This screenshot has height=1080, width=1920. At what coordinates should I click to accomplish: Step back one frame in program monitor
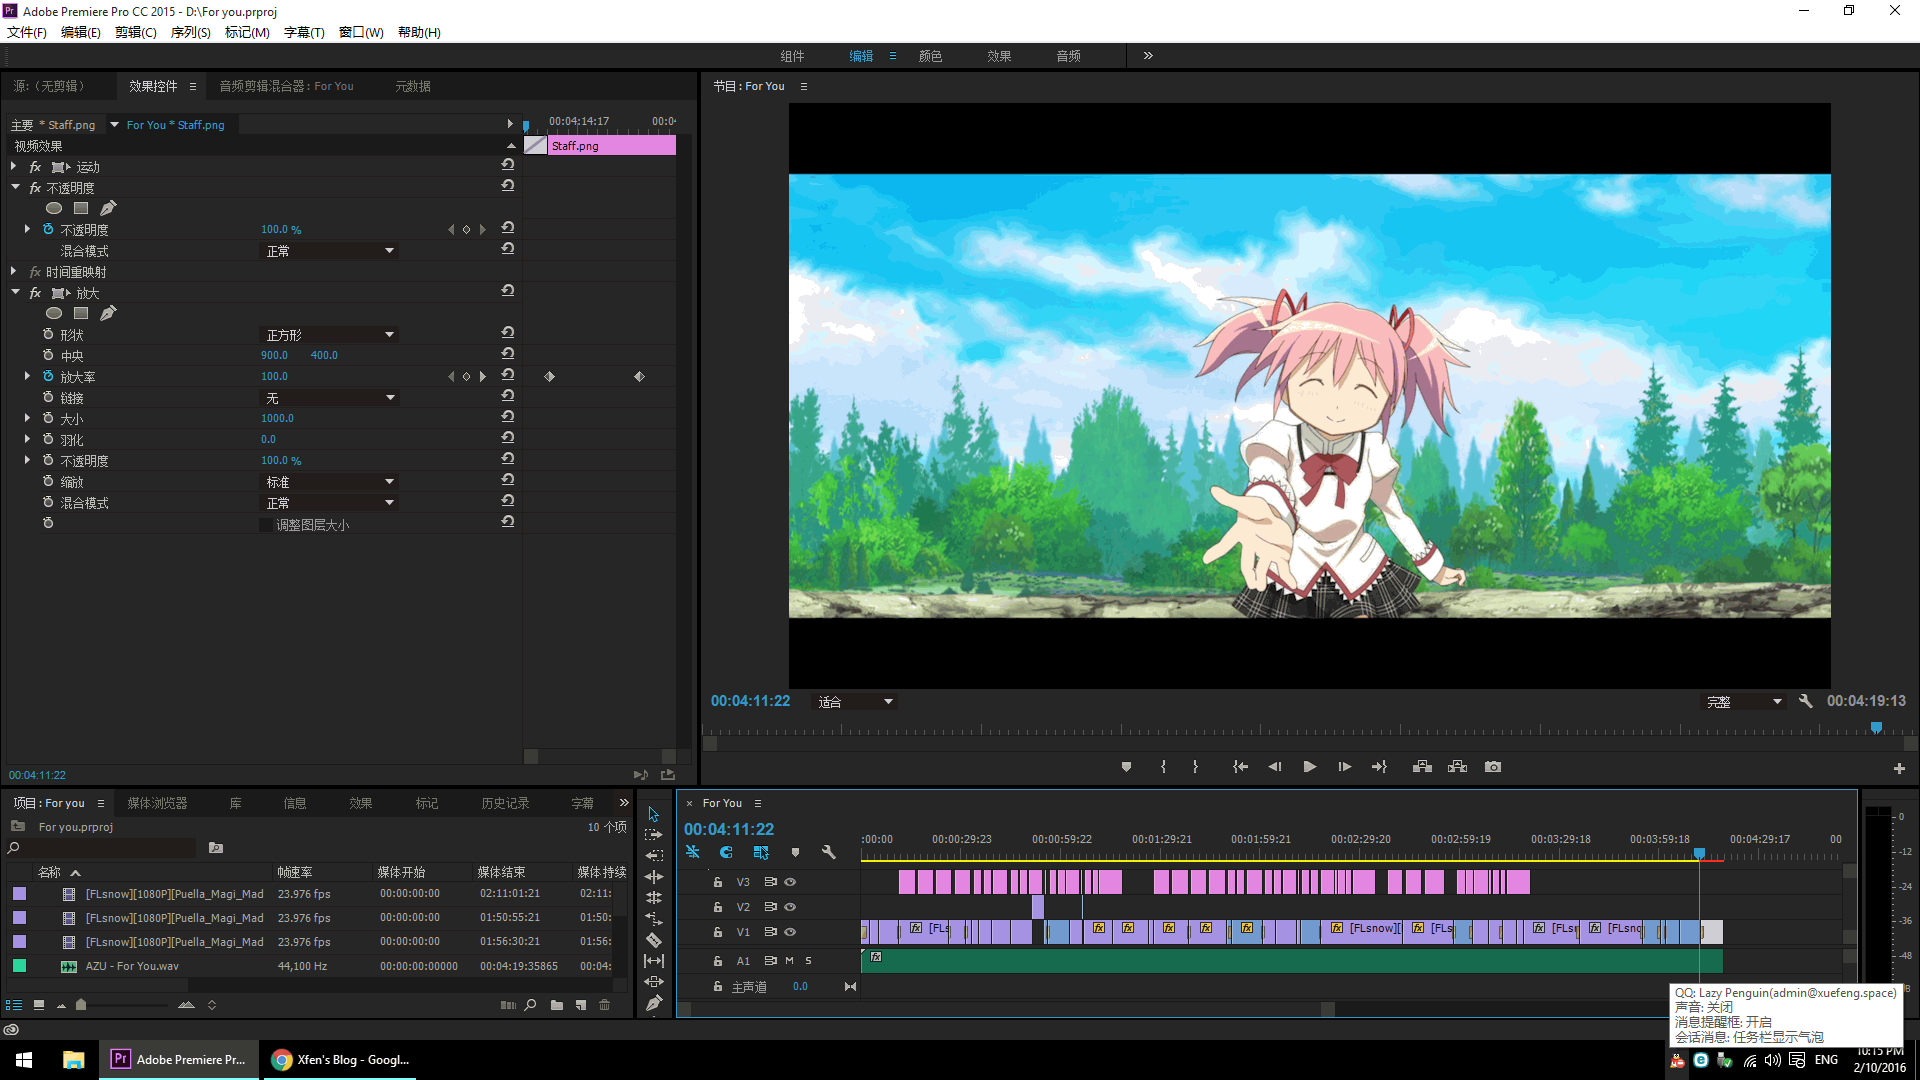[x=1275, y=767]
